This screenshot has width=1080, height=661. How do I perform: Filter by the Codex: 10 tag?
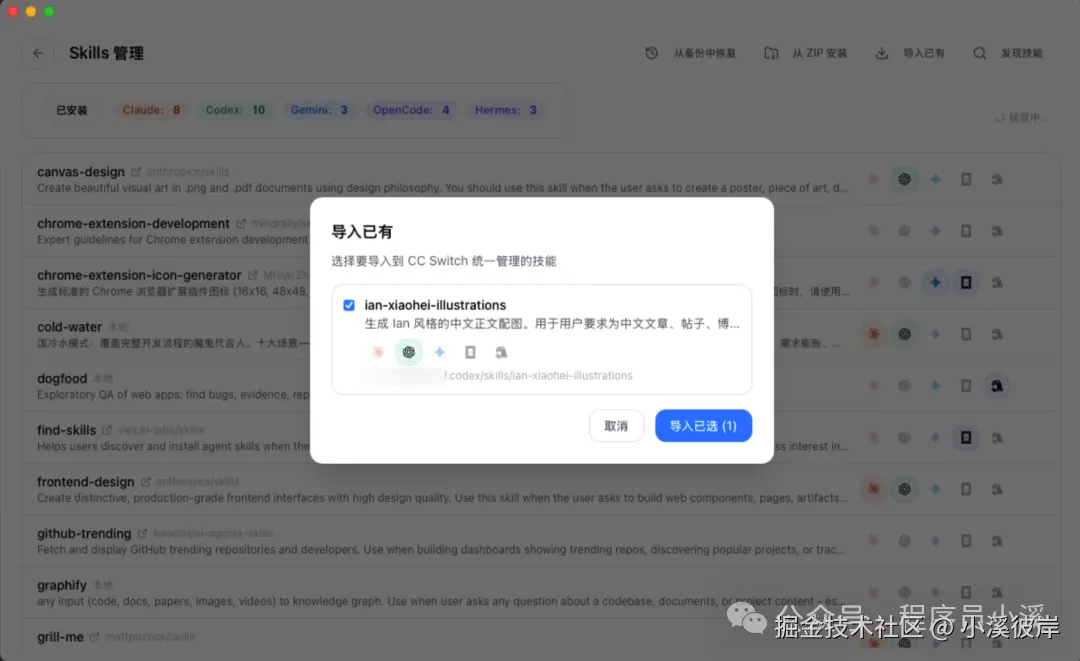235,110
